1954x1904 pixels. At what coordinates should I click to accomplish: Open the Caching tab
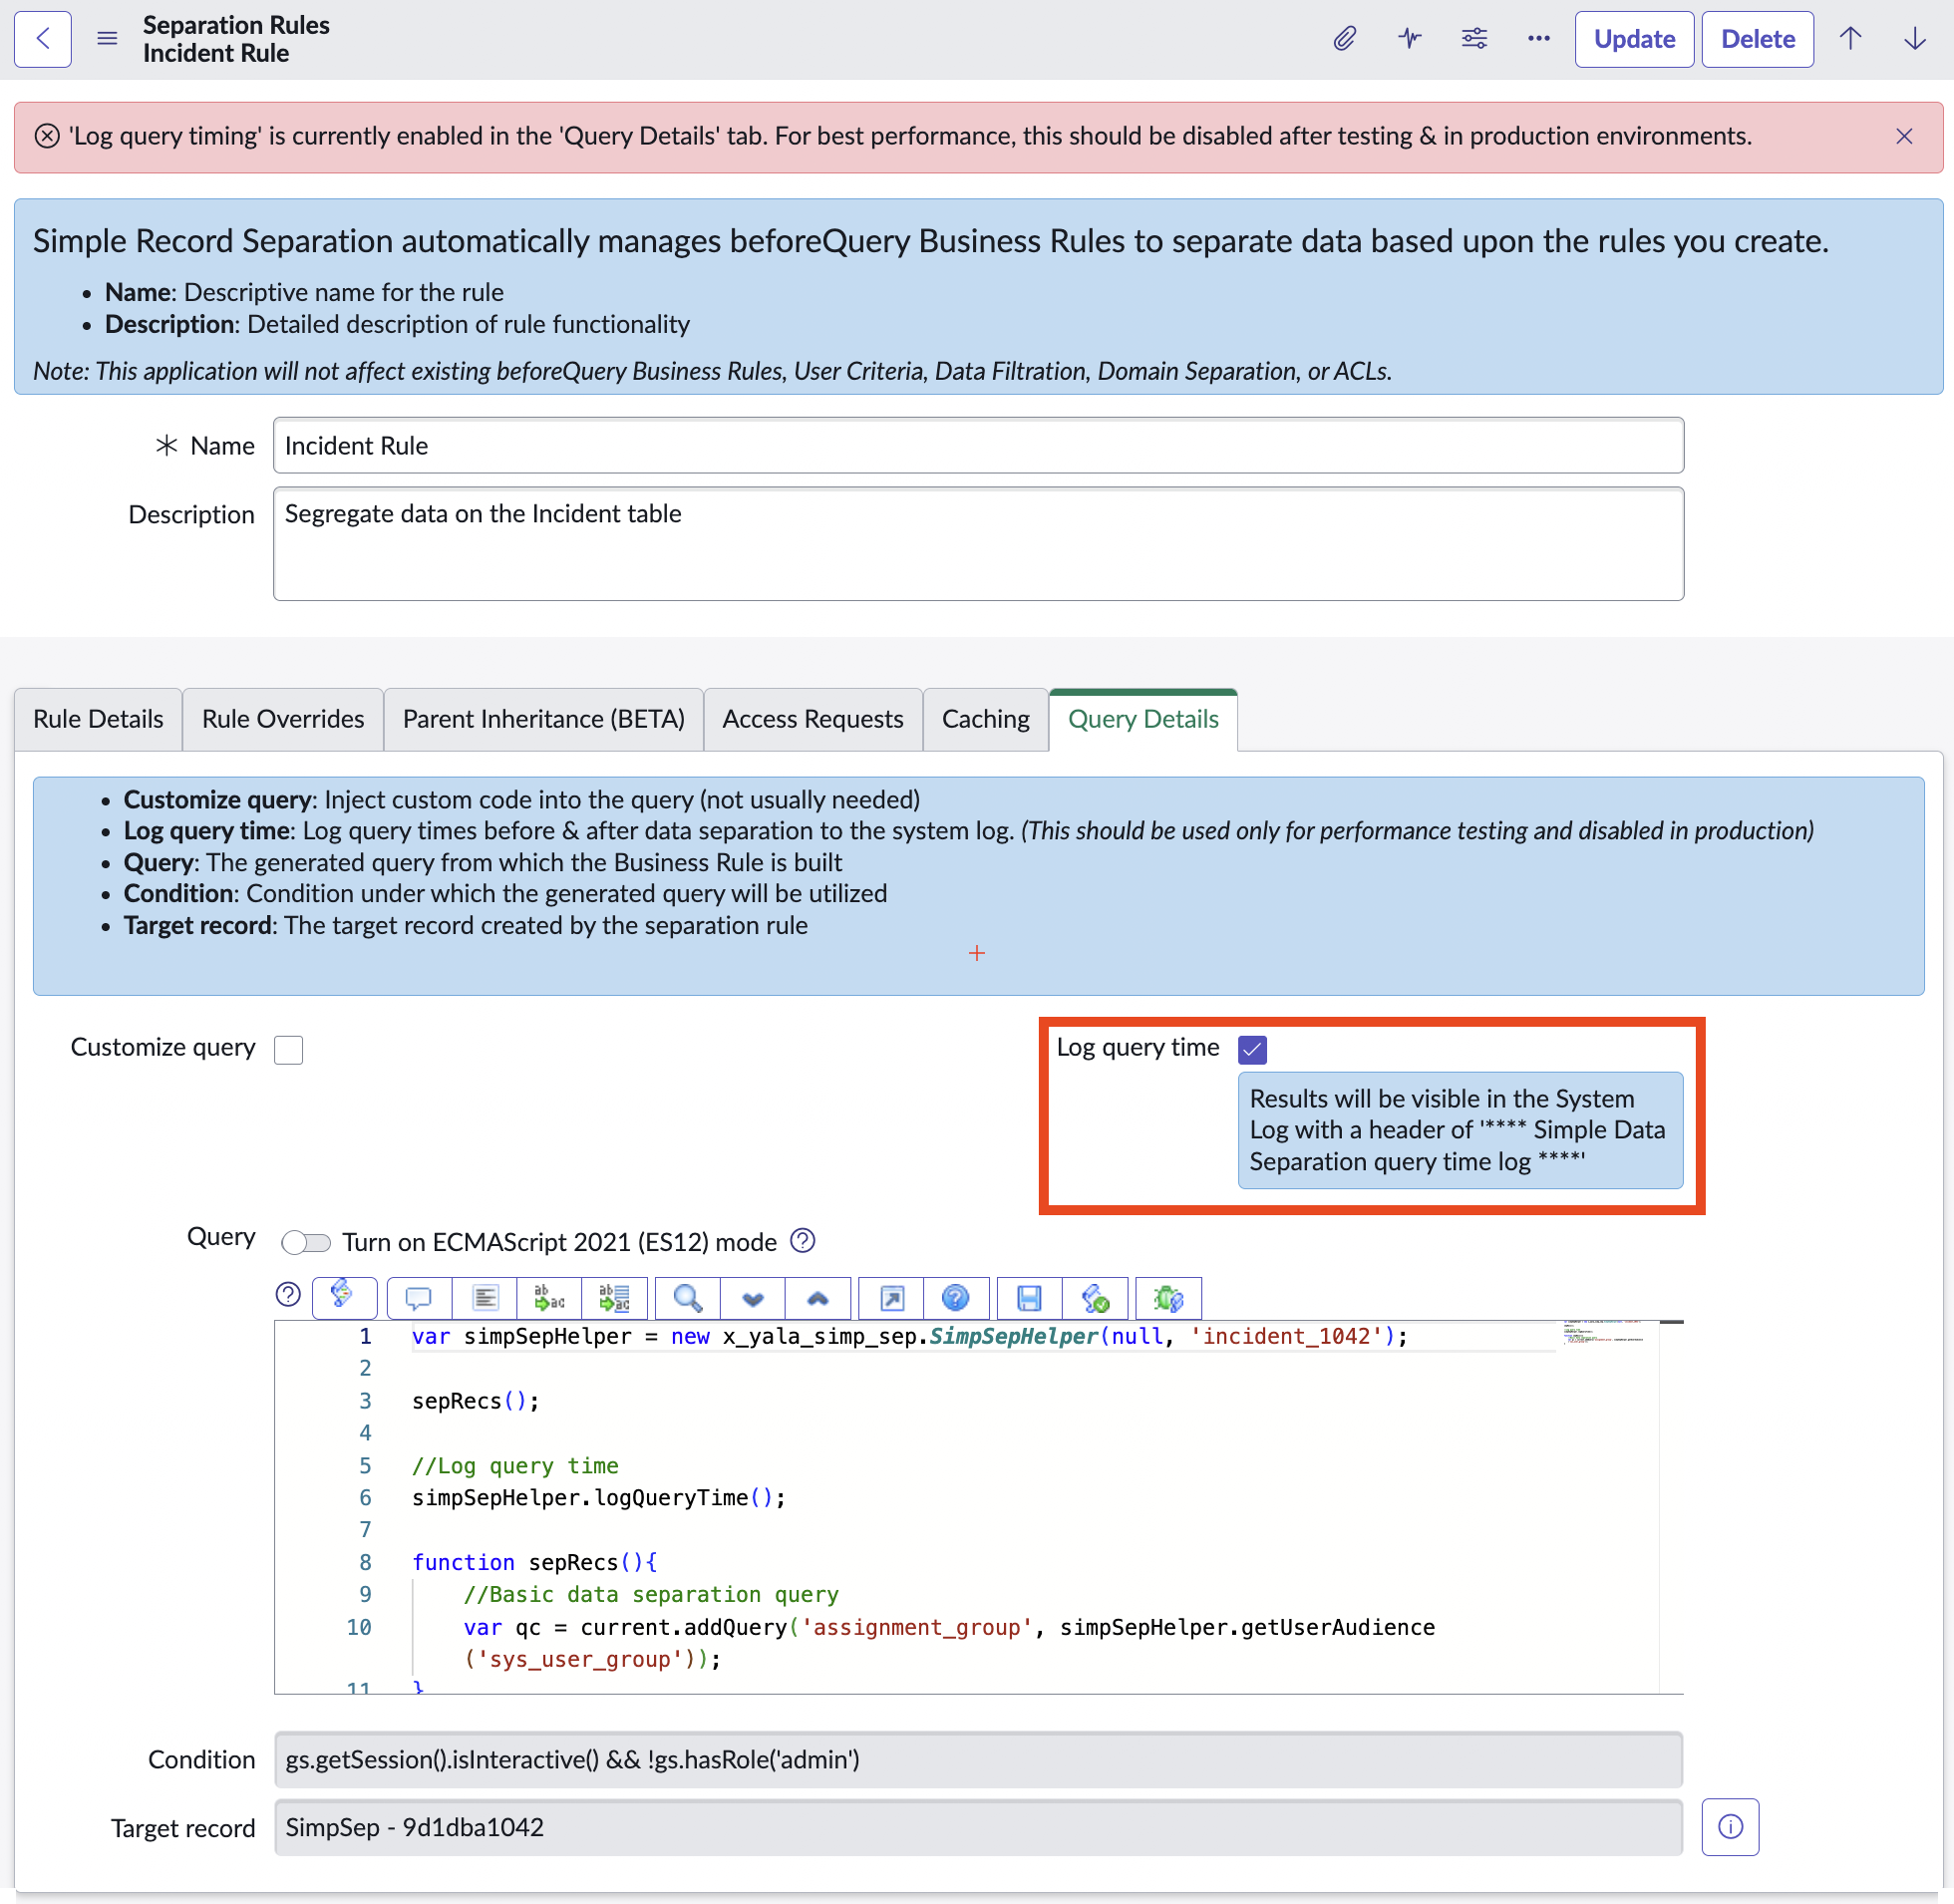coord(985,719)
